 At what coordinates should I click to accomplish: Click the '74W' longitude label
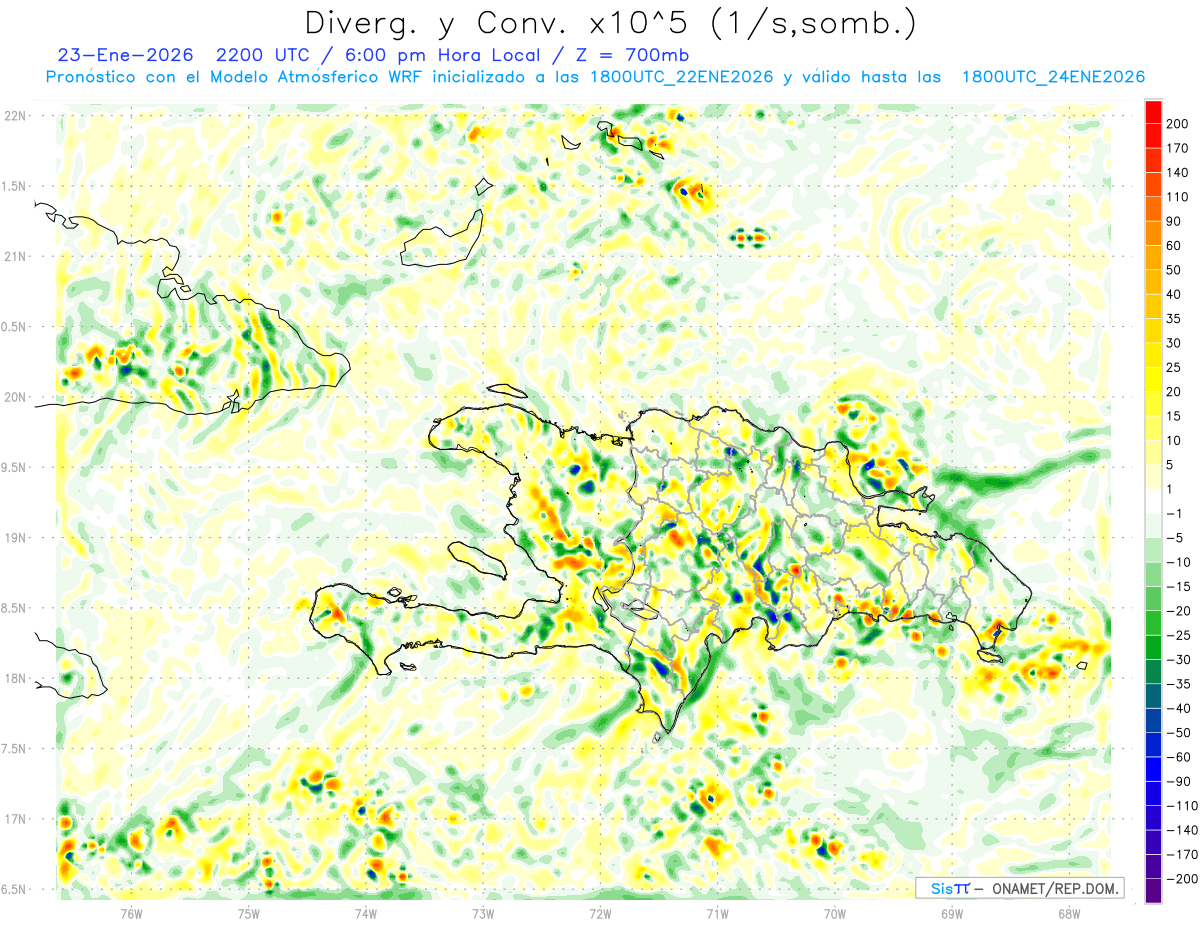click(366, 912)
